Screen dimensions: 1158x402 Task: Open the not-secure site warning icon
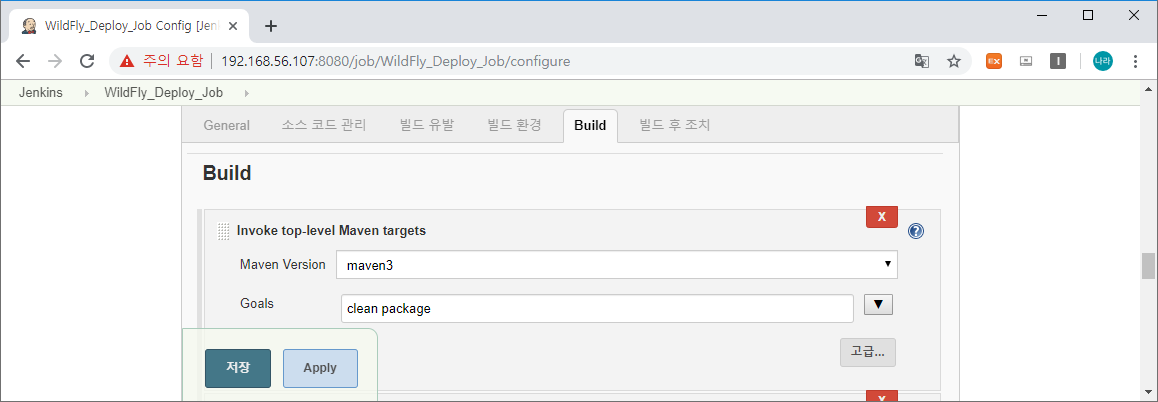click(128, 61)
